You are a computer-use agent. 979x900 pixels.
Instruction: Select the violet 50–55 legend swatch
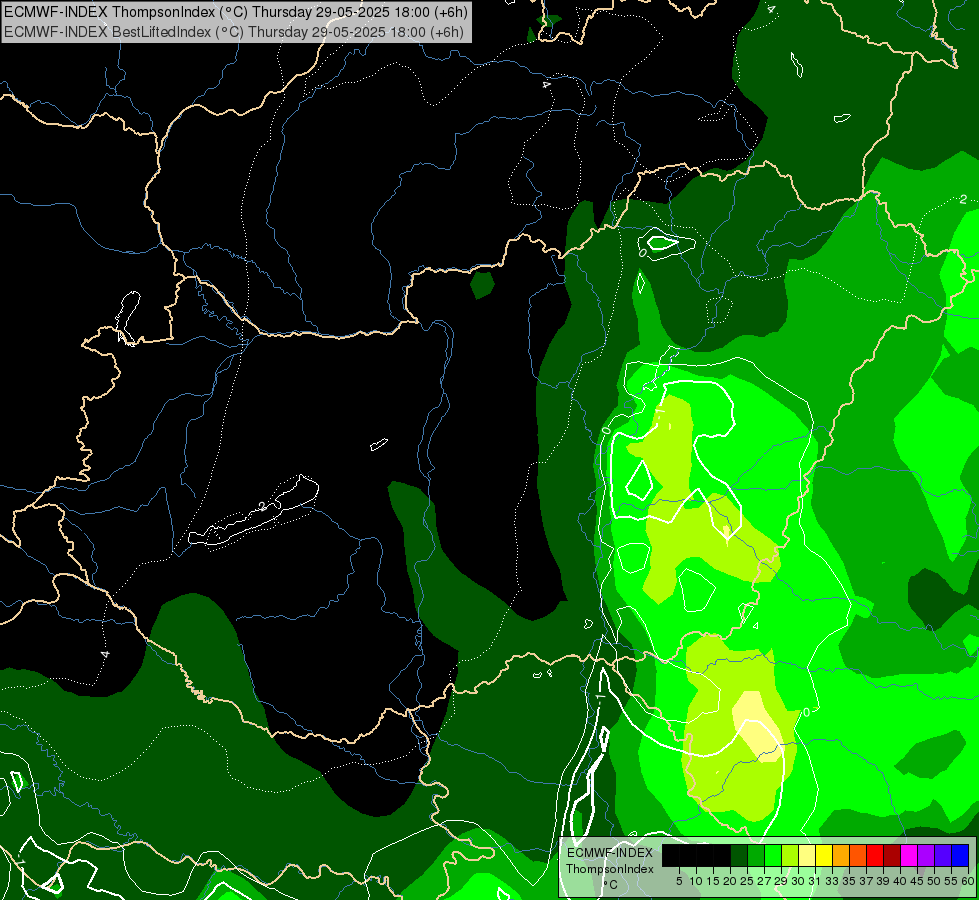click(x=943, y=855)
